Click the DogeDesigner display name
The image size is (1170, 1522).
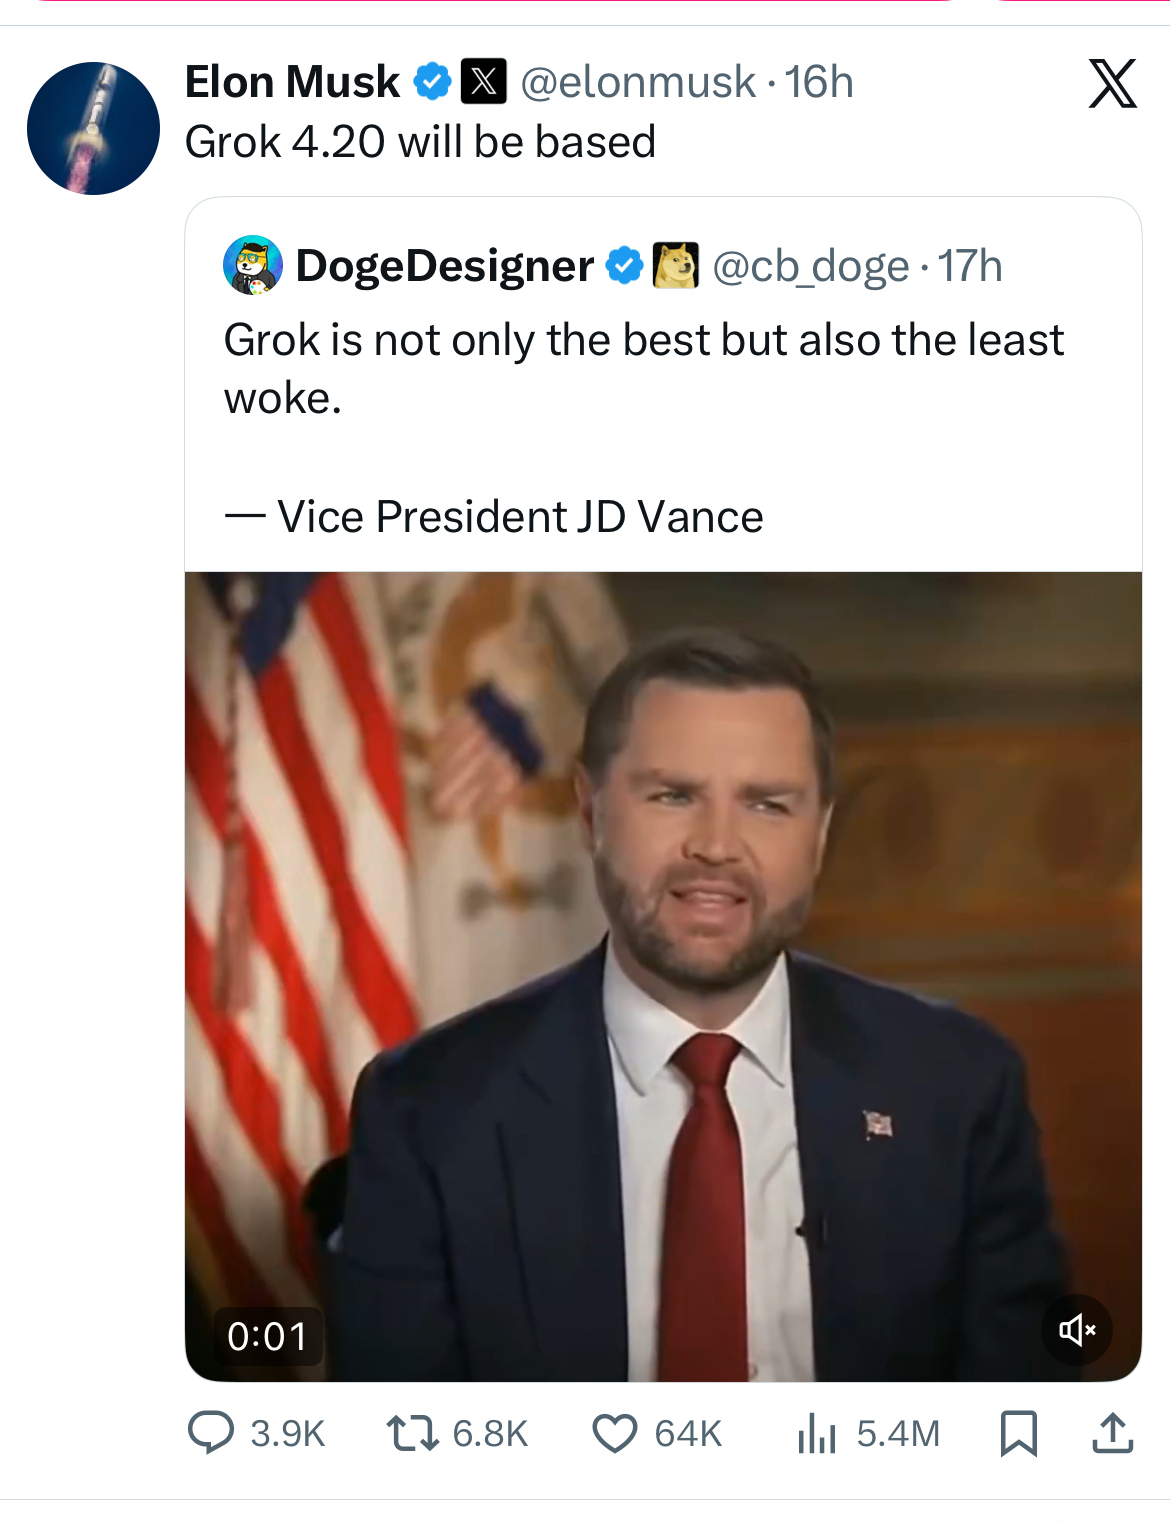tap(445, 266)
